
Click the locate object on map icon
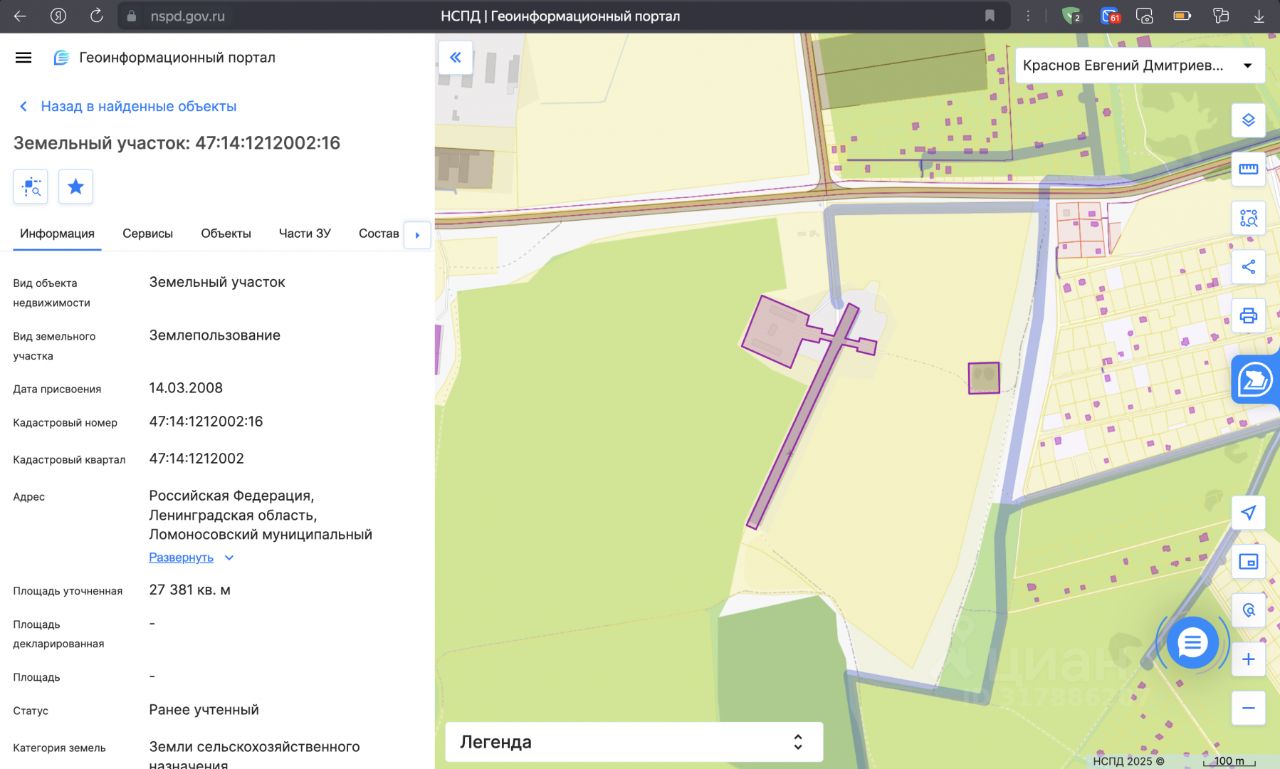pos(30,186)
